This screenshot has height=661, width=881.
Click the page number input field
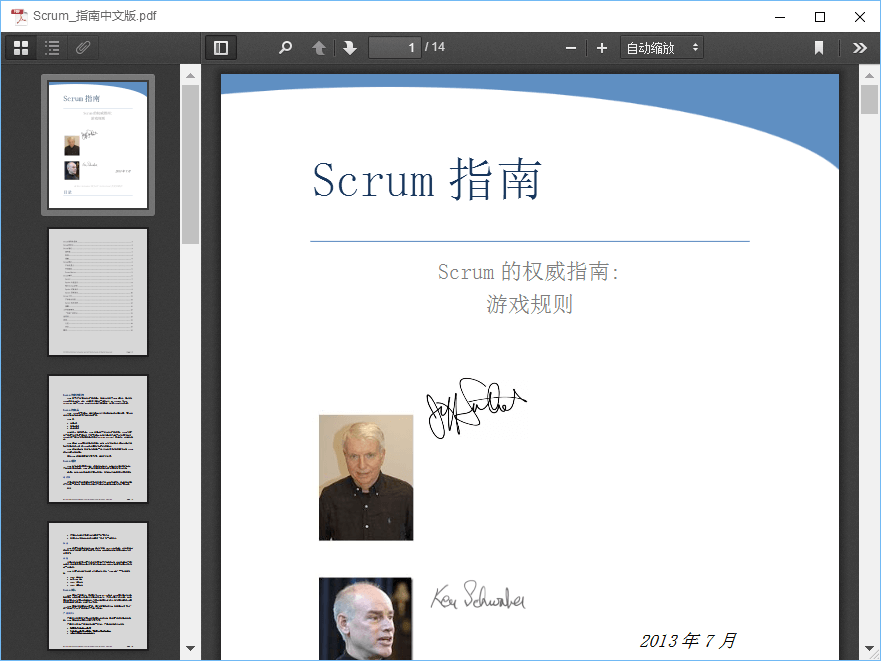(394, 48)
